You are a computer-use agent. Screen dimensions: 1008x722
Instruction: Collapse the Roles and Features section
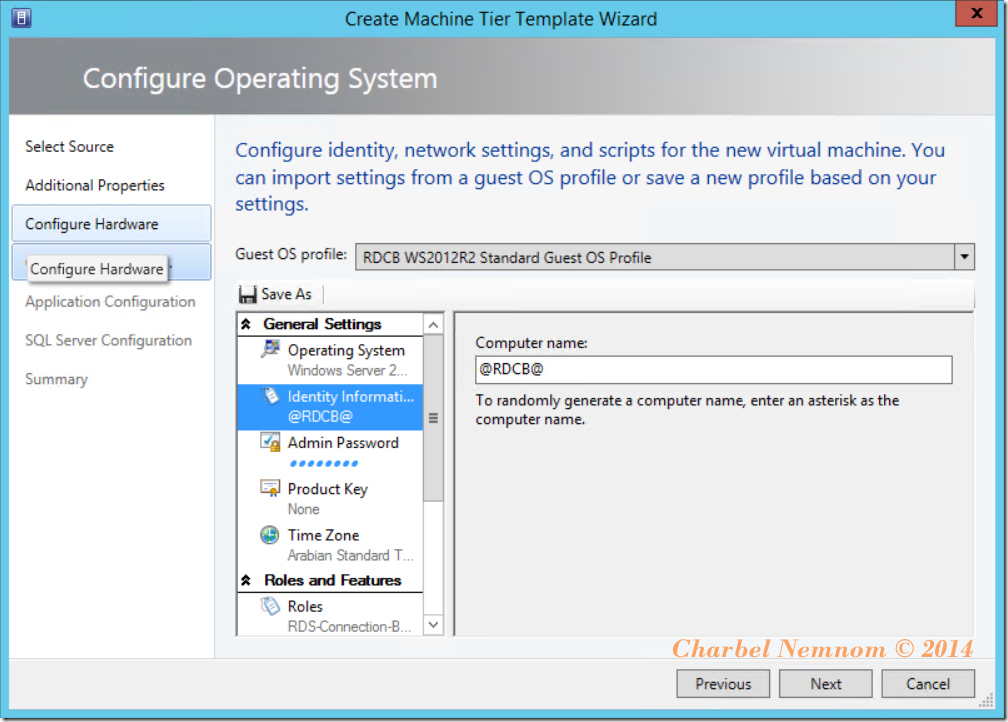[246, 581]
